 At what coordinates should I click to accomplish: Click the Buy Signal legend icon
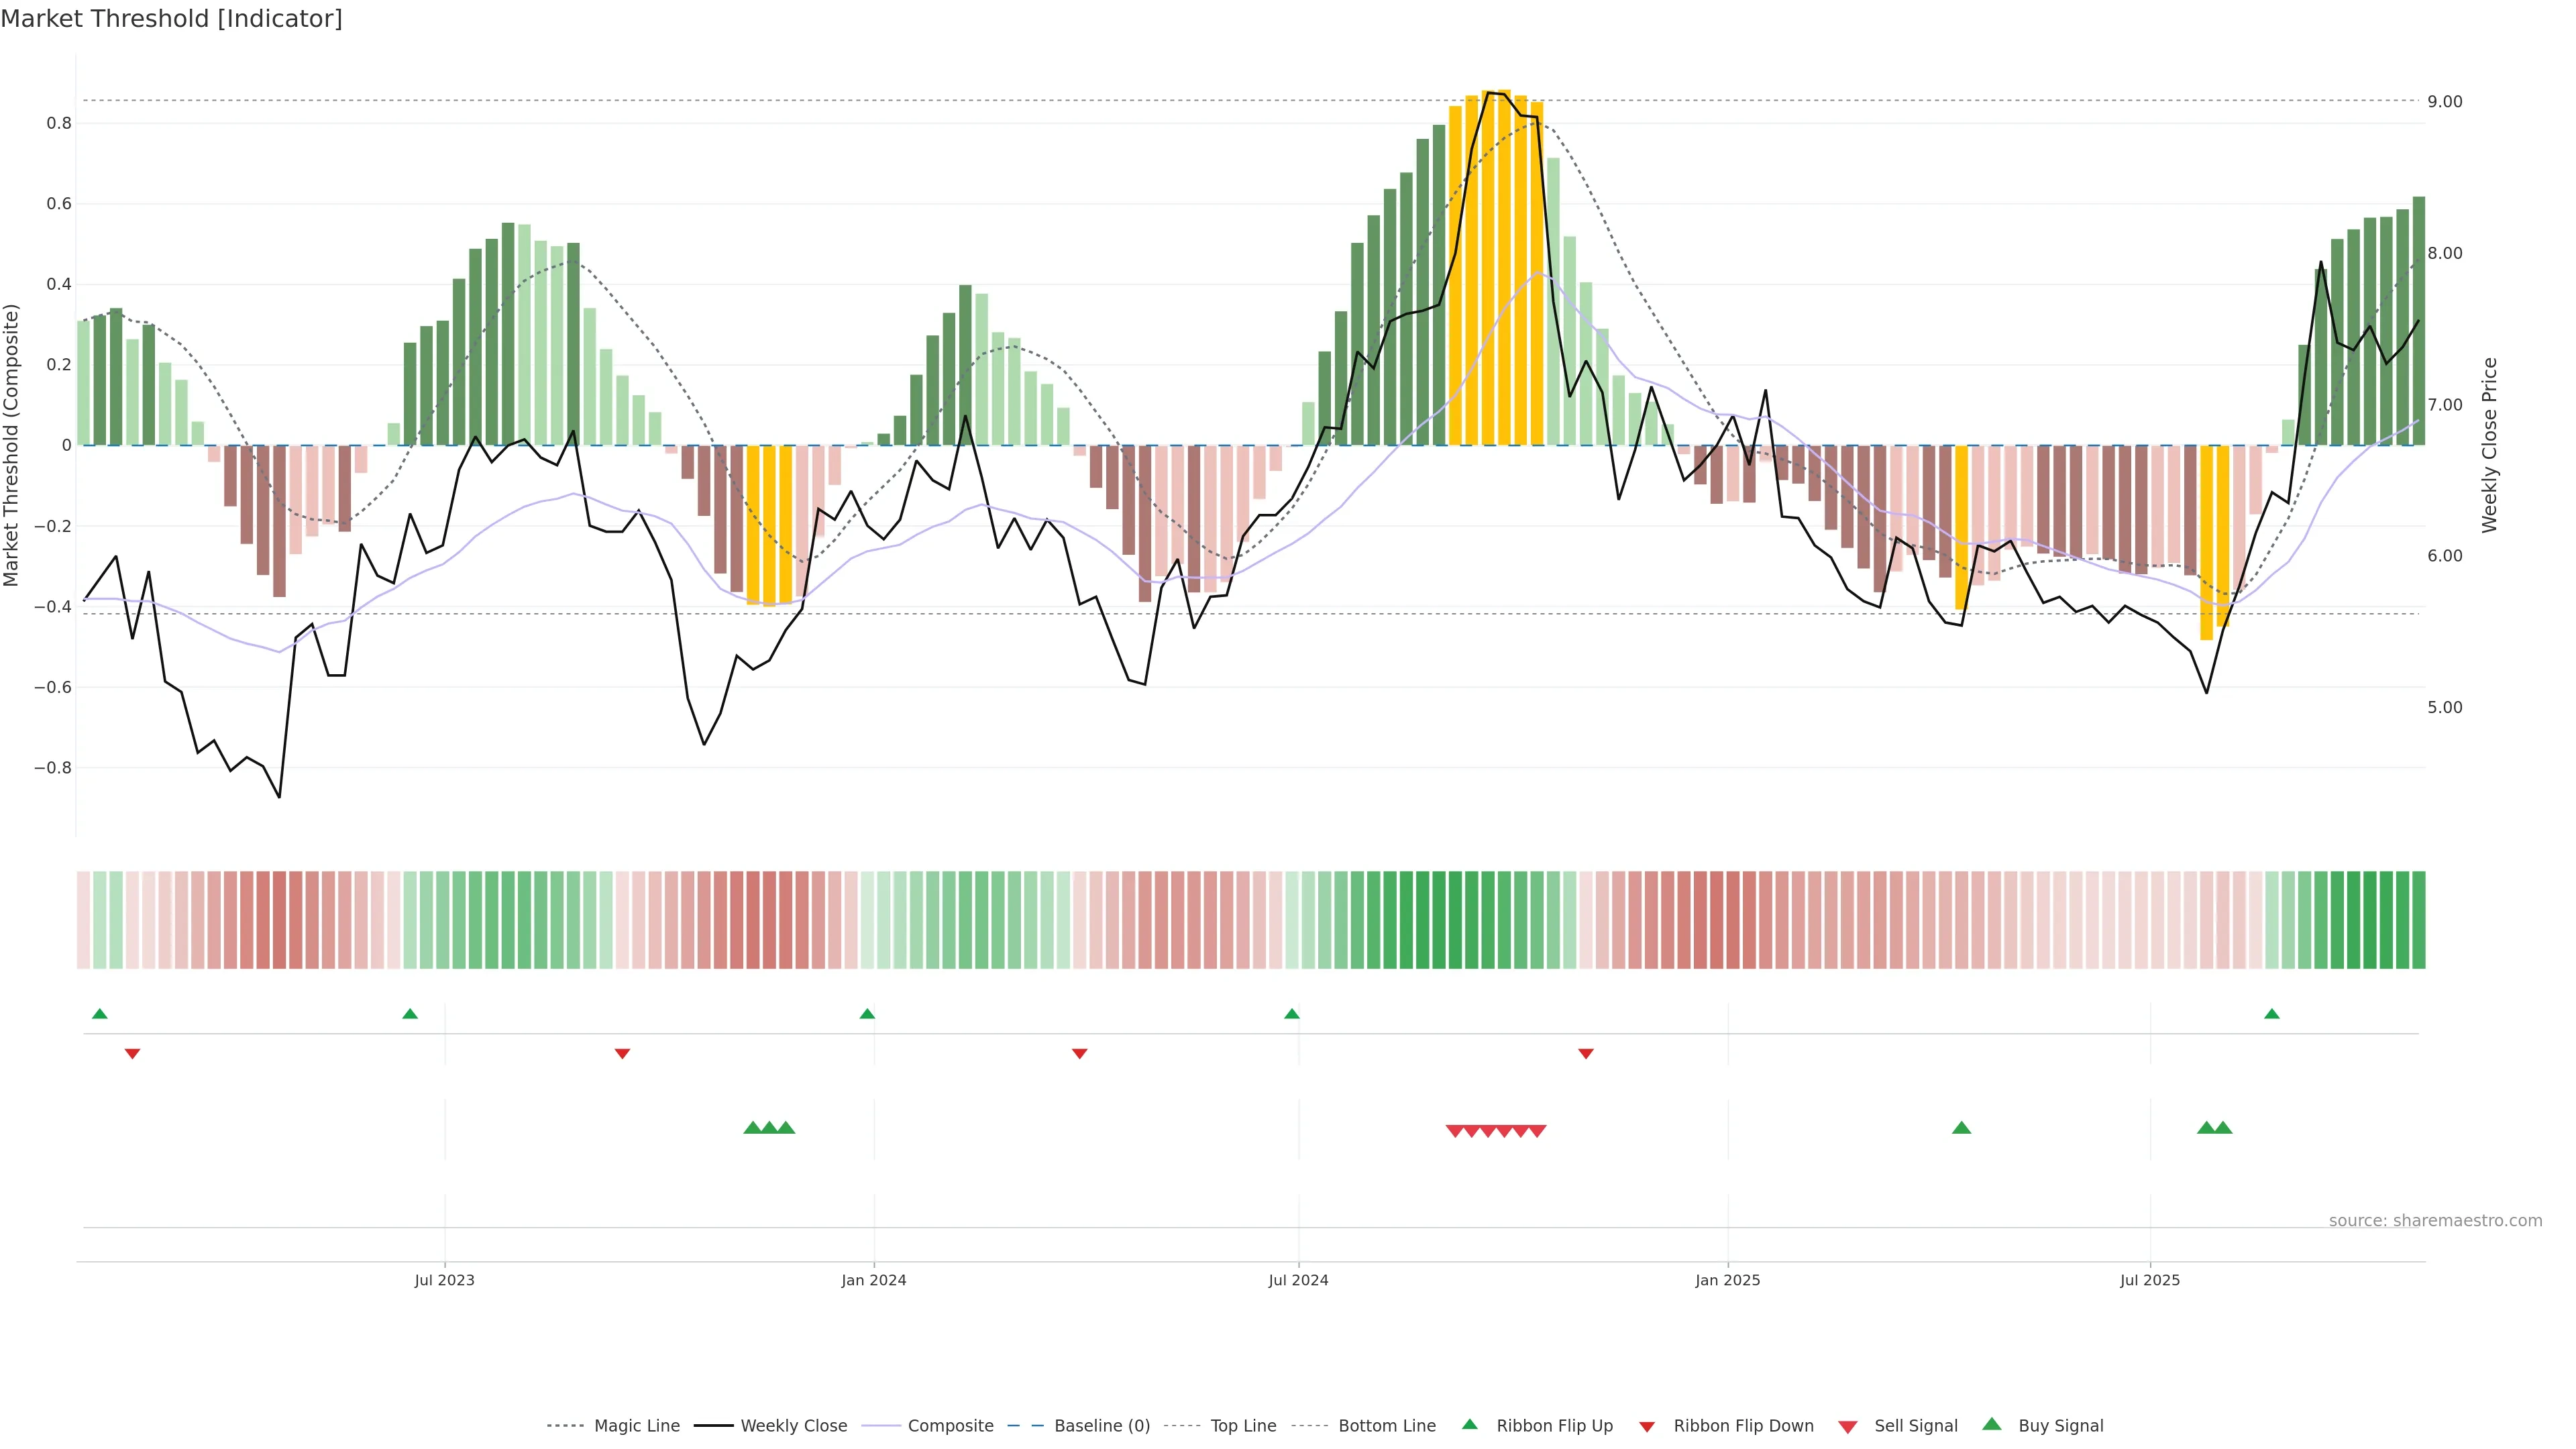point(1992,1425)
